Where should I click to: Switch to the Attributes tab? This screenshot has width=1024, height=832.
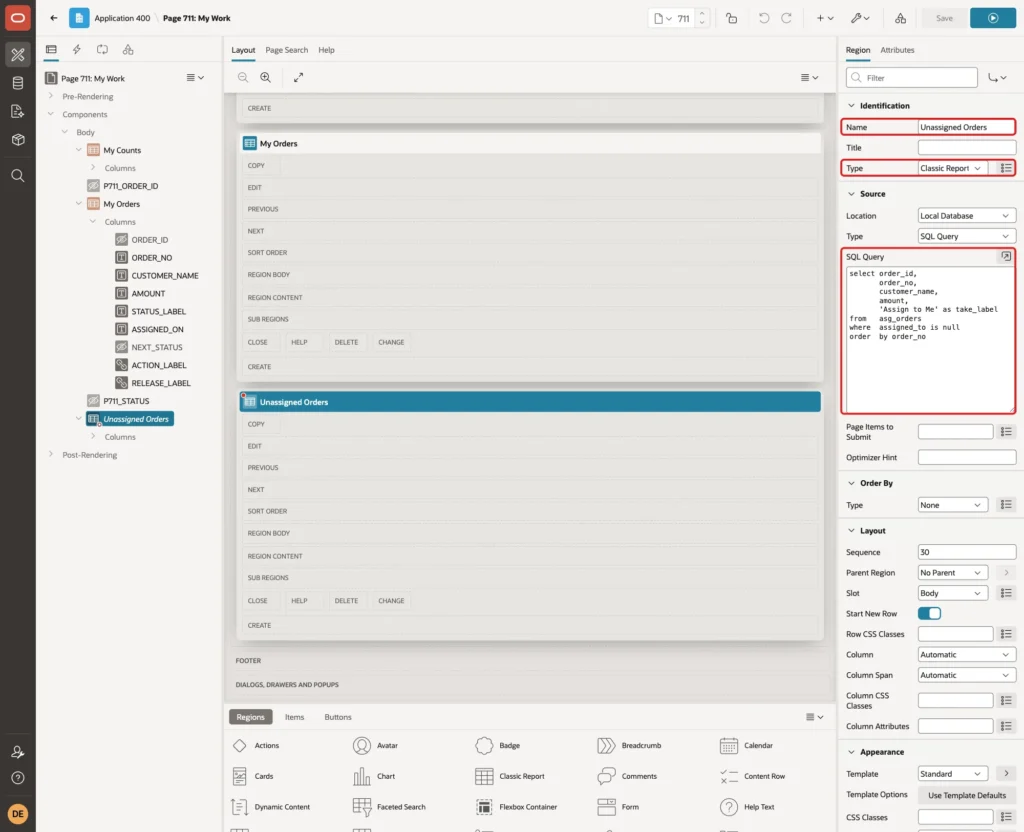(897, 50)
